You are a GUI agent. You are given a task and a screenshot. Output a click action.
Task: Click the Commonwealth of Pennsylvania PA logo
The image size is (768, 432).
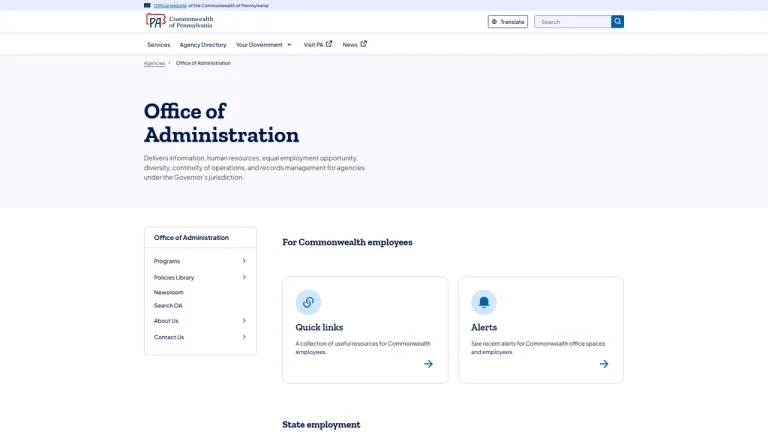(179, 22)
